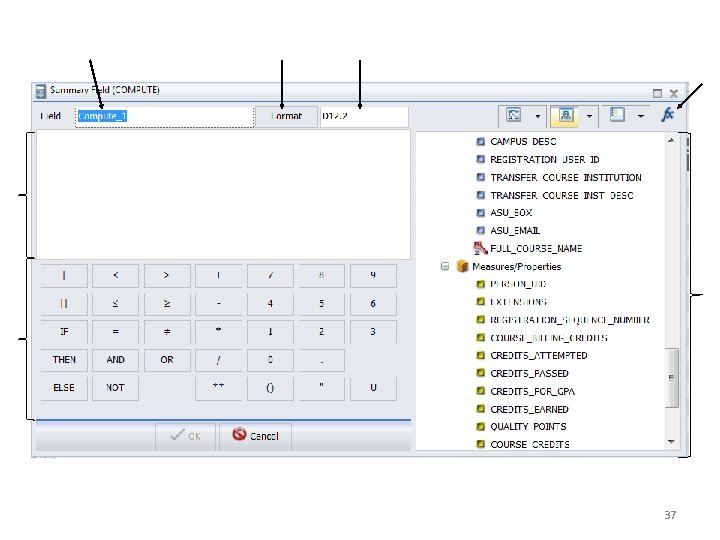Select the REGISTRATION USER ID field
The width and height of the screenshot is (720, 540).
[x=545, y=159]
